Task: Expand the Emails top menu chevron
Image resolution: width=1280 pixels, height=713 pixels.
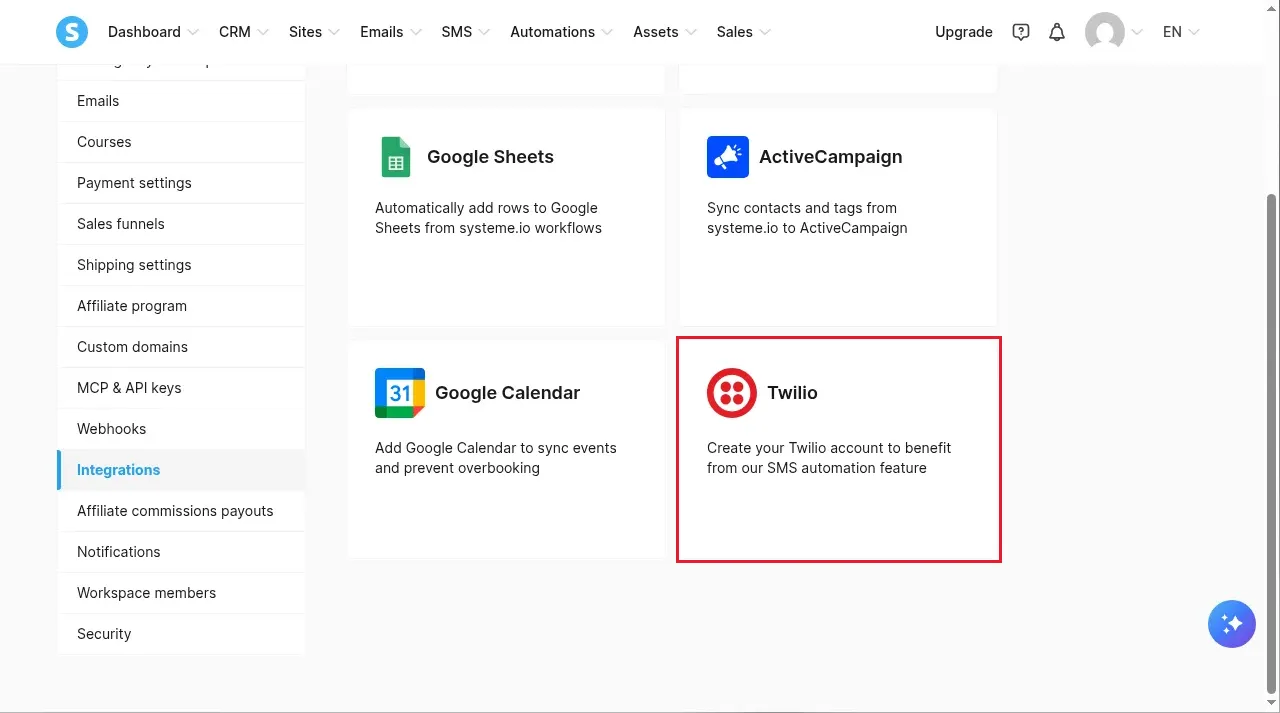Action: pyautogui.click(x=415, y=32)
